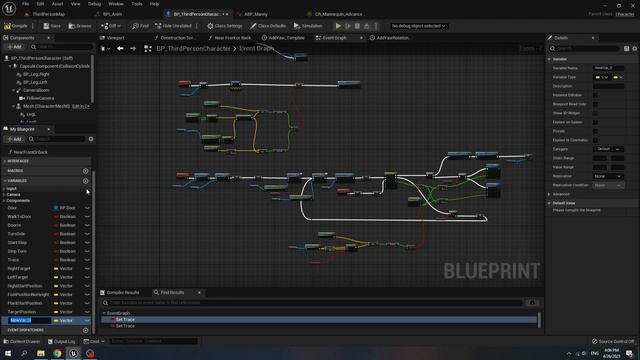Click the Components search field
This screenshot has width=640, height=360.
click(61, 47)
